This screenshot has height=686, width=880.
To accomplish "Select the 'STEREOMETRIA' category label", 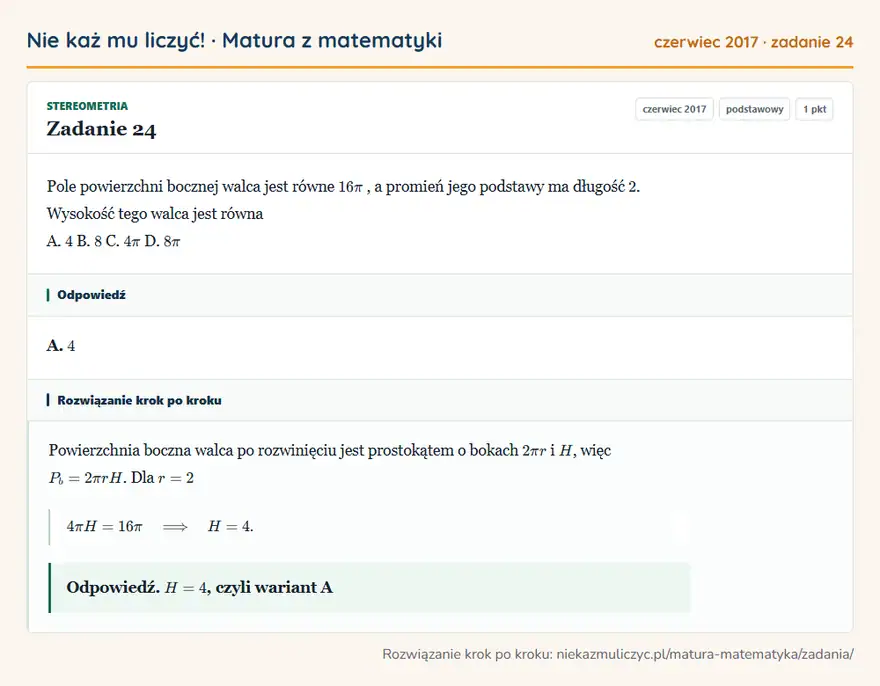I will click(x=87, y=106).
